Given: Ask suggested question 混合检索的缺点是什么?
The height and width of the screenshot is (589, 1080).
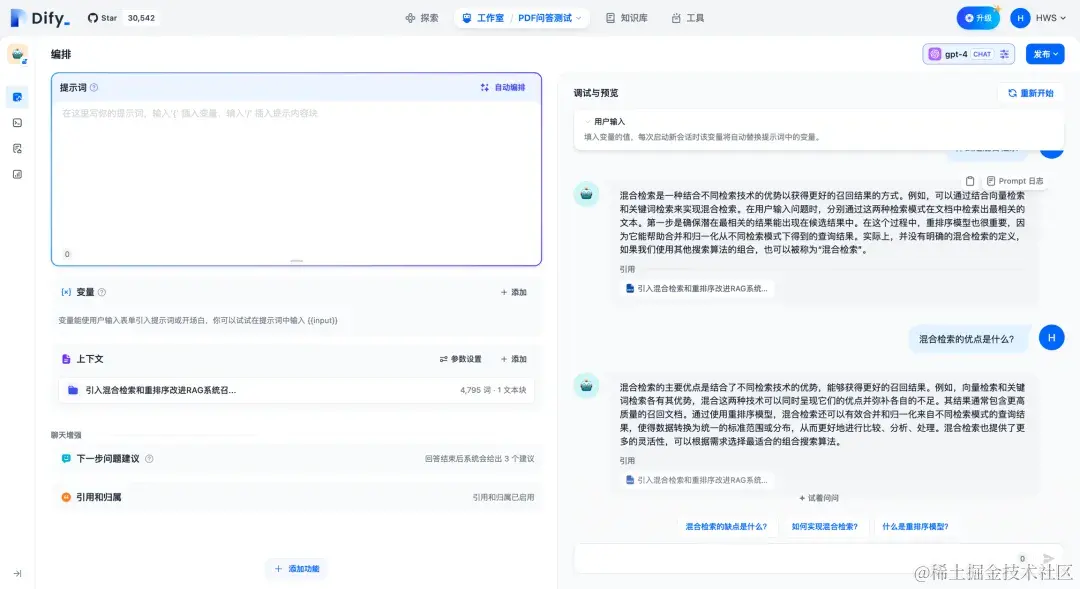Looking at the screenshot, I should [726, 526].
